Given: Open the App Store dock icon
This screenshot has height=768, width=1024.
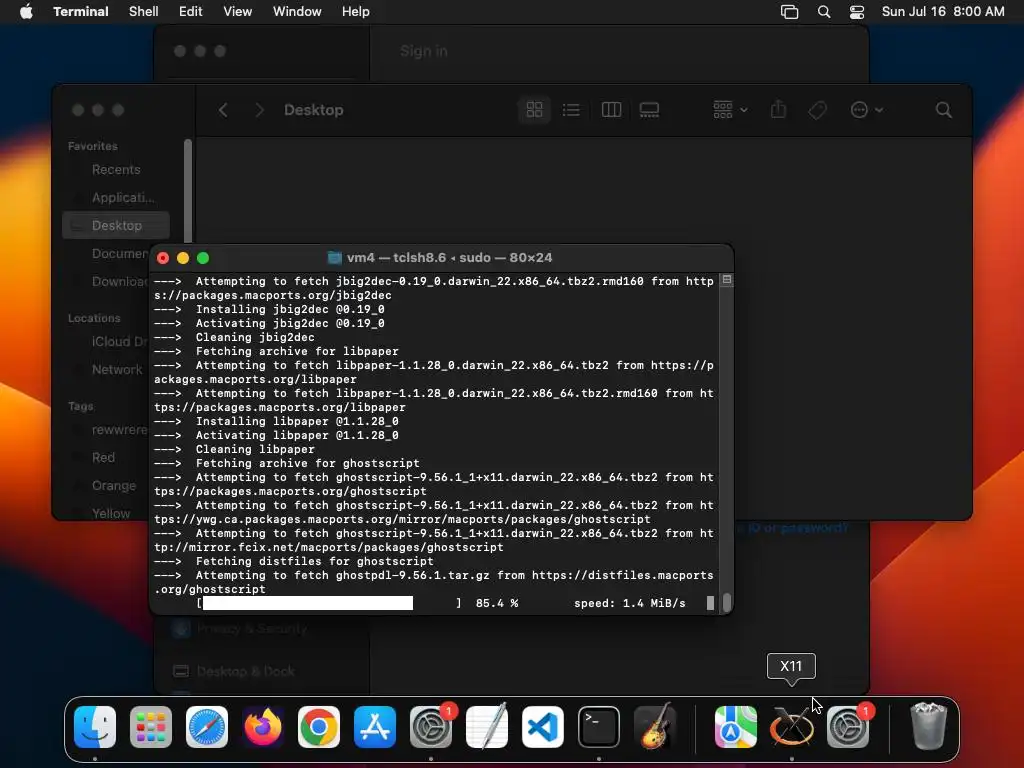Looking at the screenshot, I should [x=375, y=727].
